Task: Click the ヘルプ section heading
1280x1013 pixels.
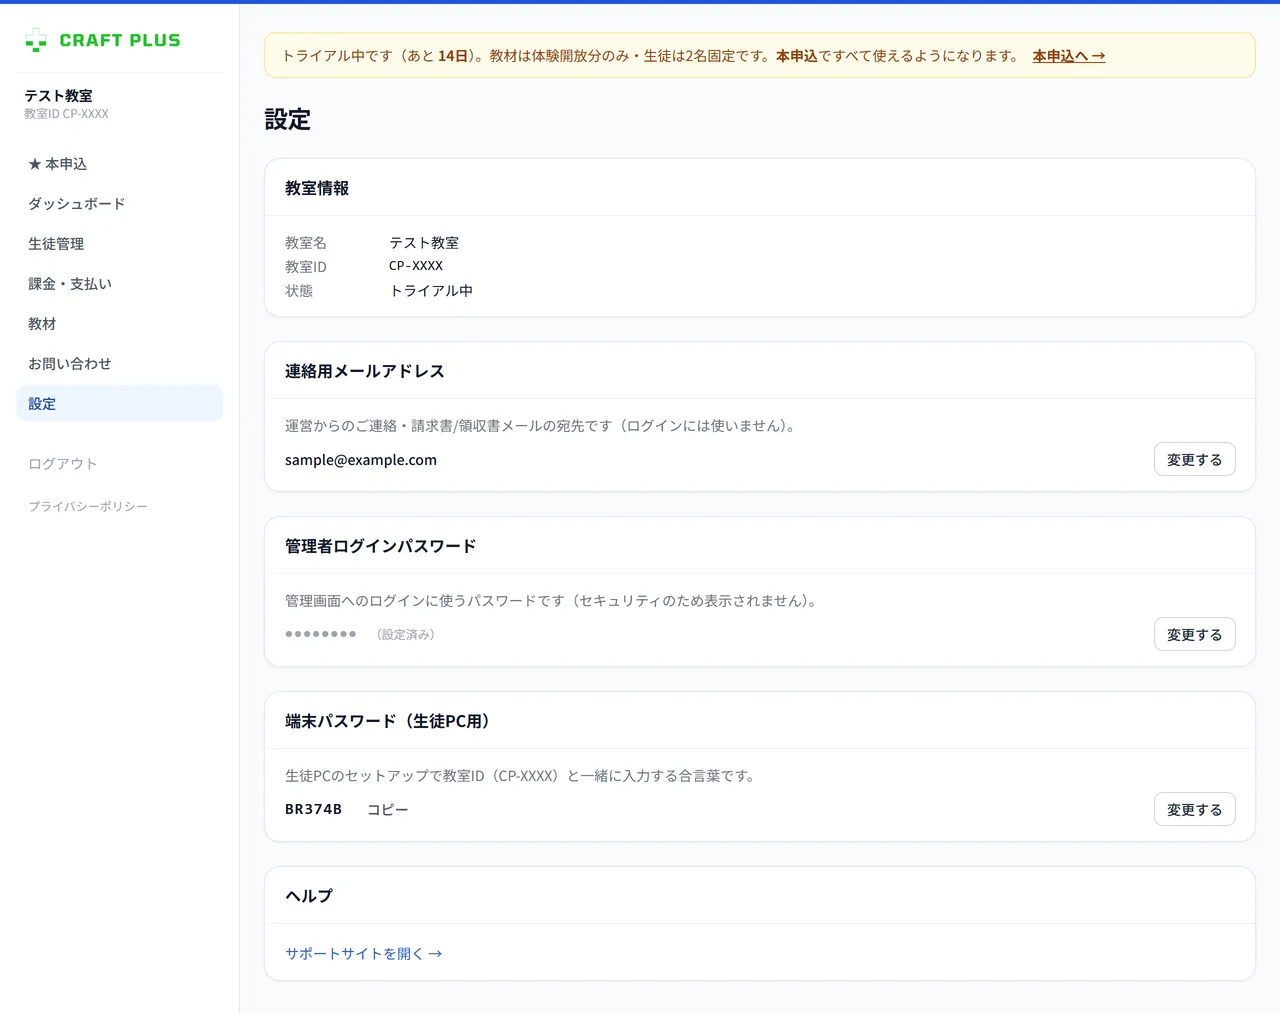Action: 309,896
